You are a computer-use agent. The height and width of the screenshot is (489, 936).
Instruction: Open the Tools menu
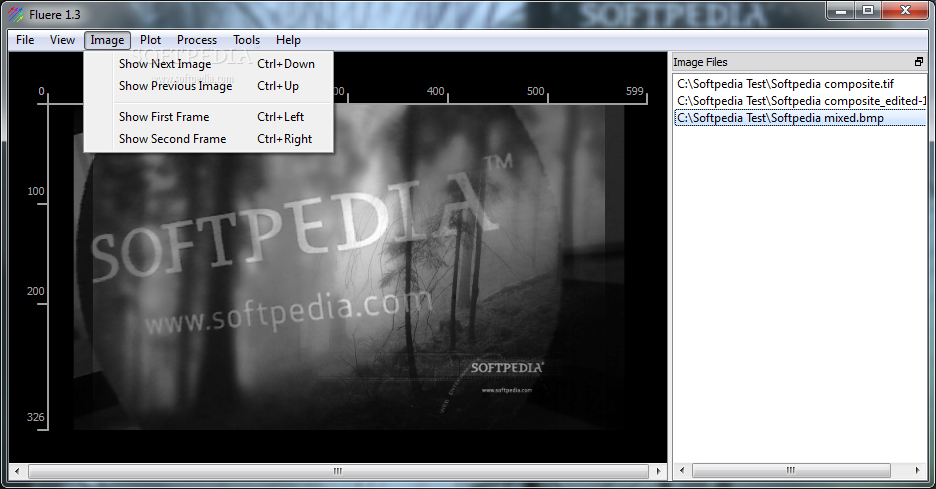pos(247,40)
